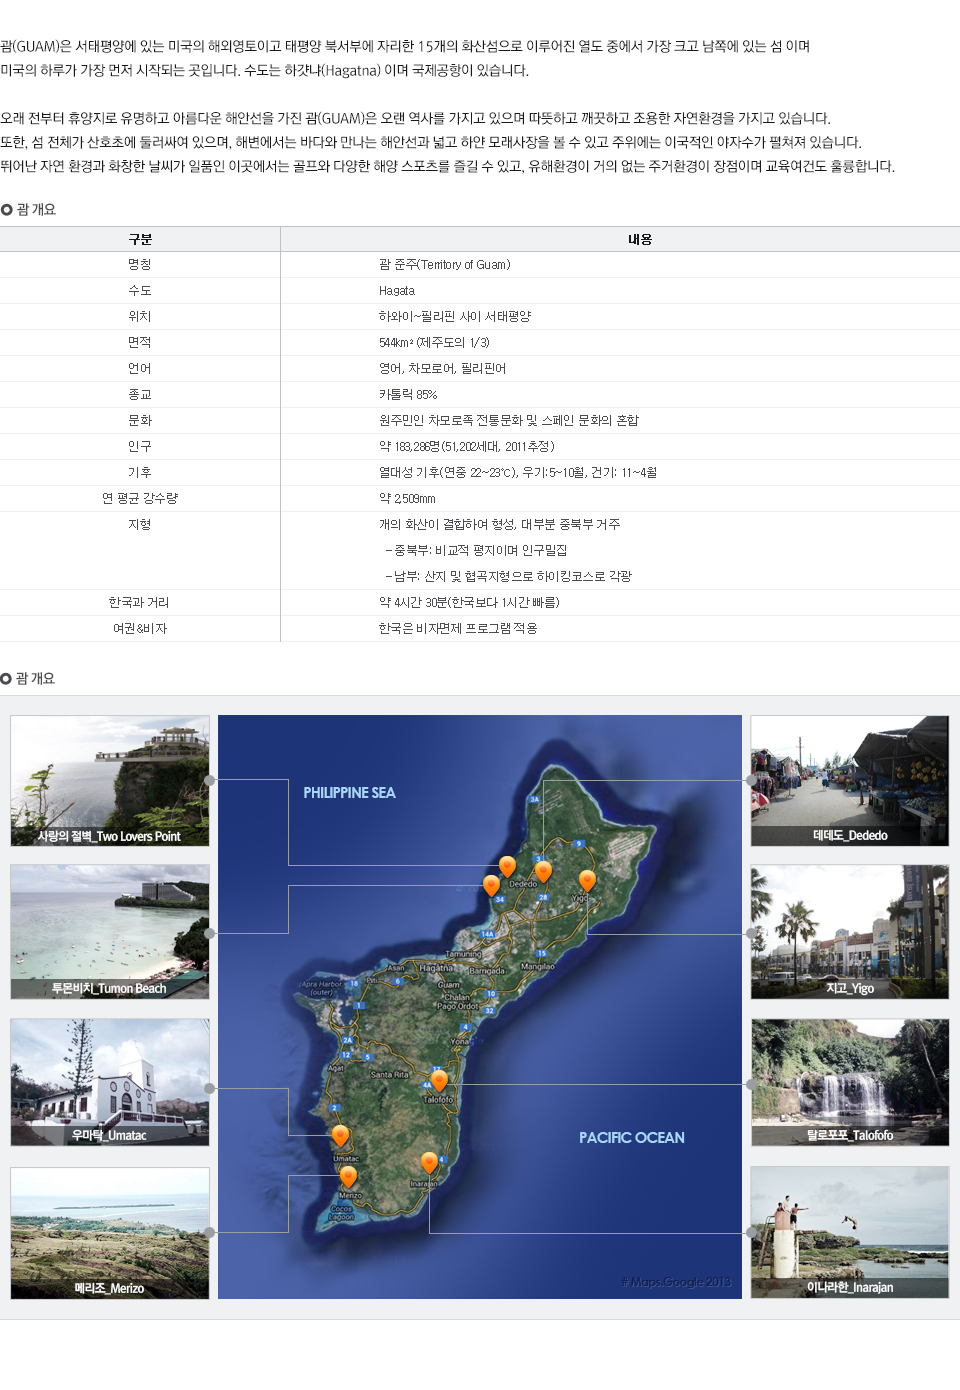Select the orange pin above Talofofo label
Image resolution: width=960 pixels, height=1390 pixels.
(439, 1080)
